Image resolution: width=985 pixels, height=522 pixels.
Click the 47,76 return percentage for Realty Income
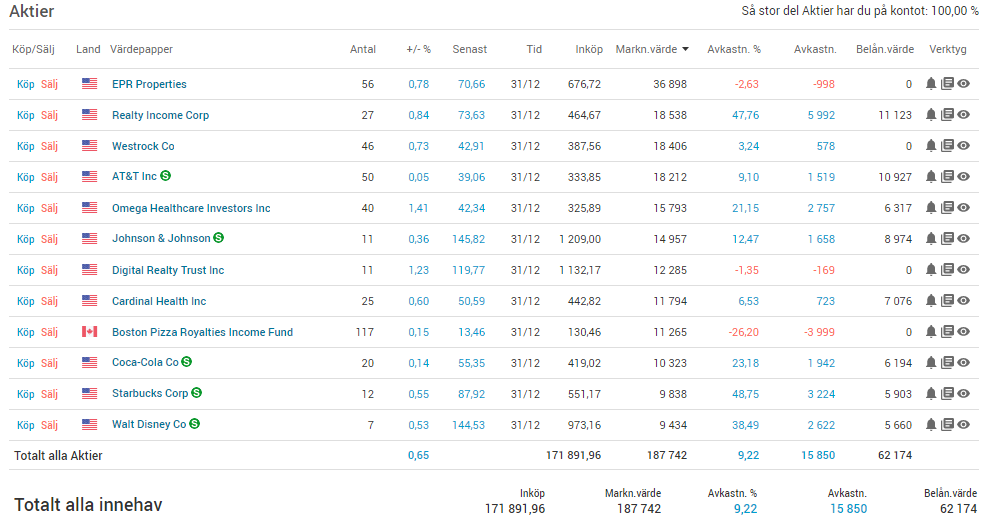745,115
